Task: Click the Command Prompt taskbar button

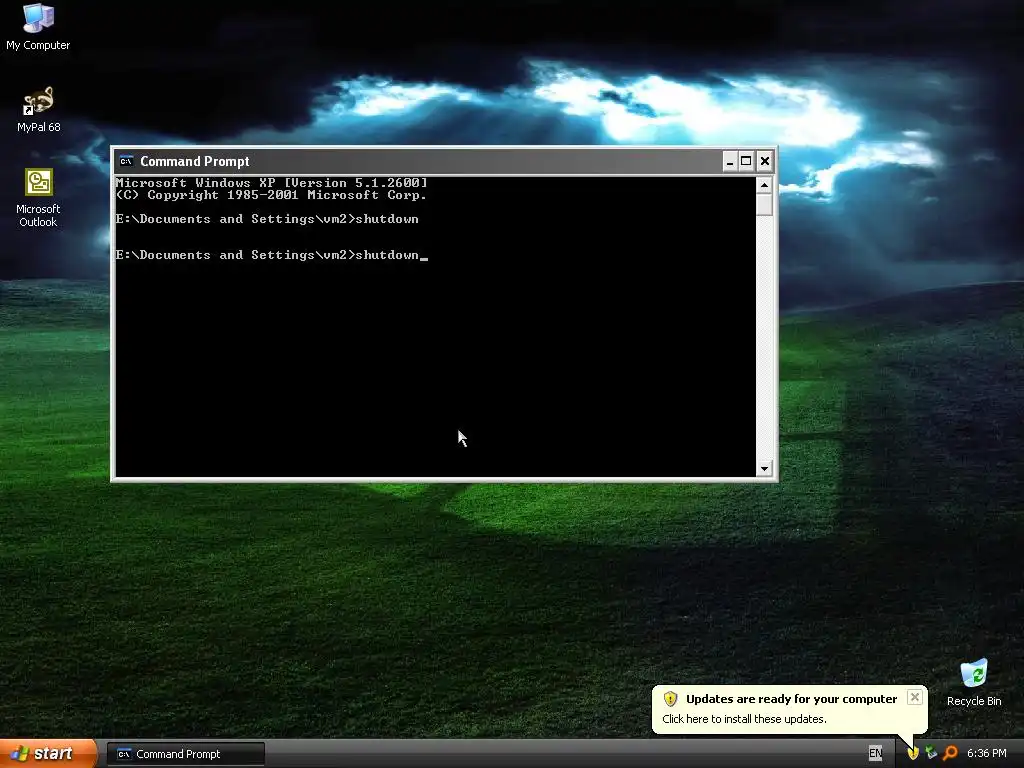Action: click(x=186, y=754)
